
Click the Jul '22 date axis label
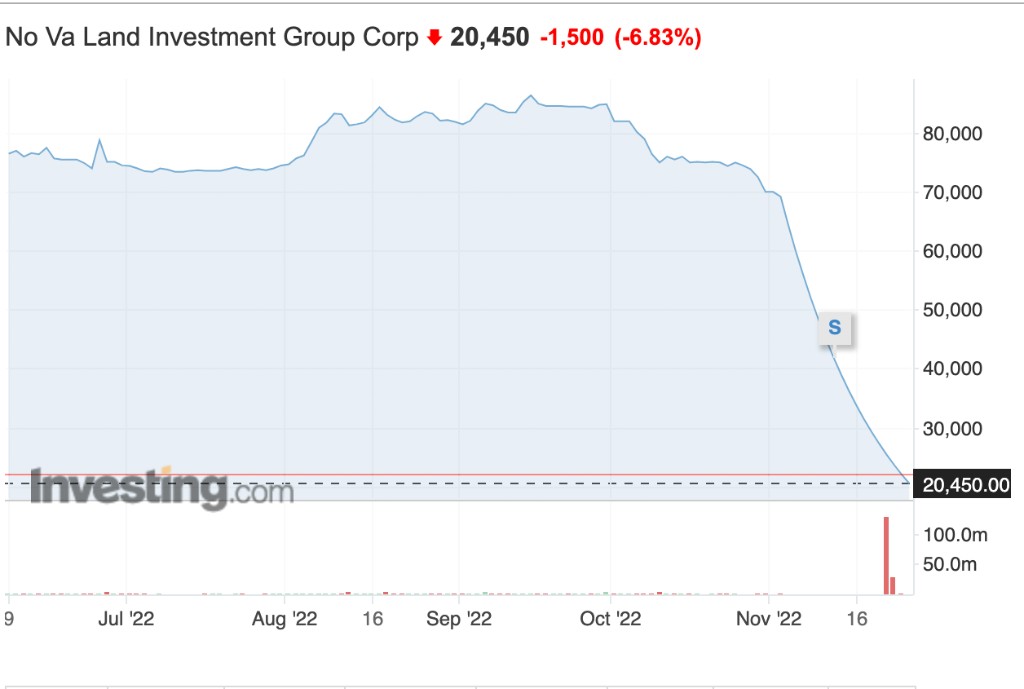(x=126, y=619)
